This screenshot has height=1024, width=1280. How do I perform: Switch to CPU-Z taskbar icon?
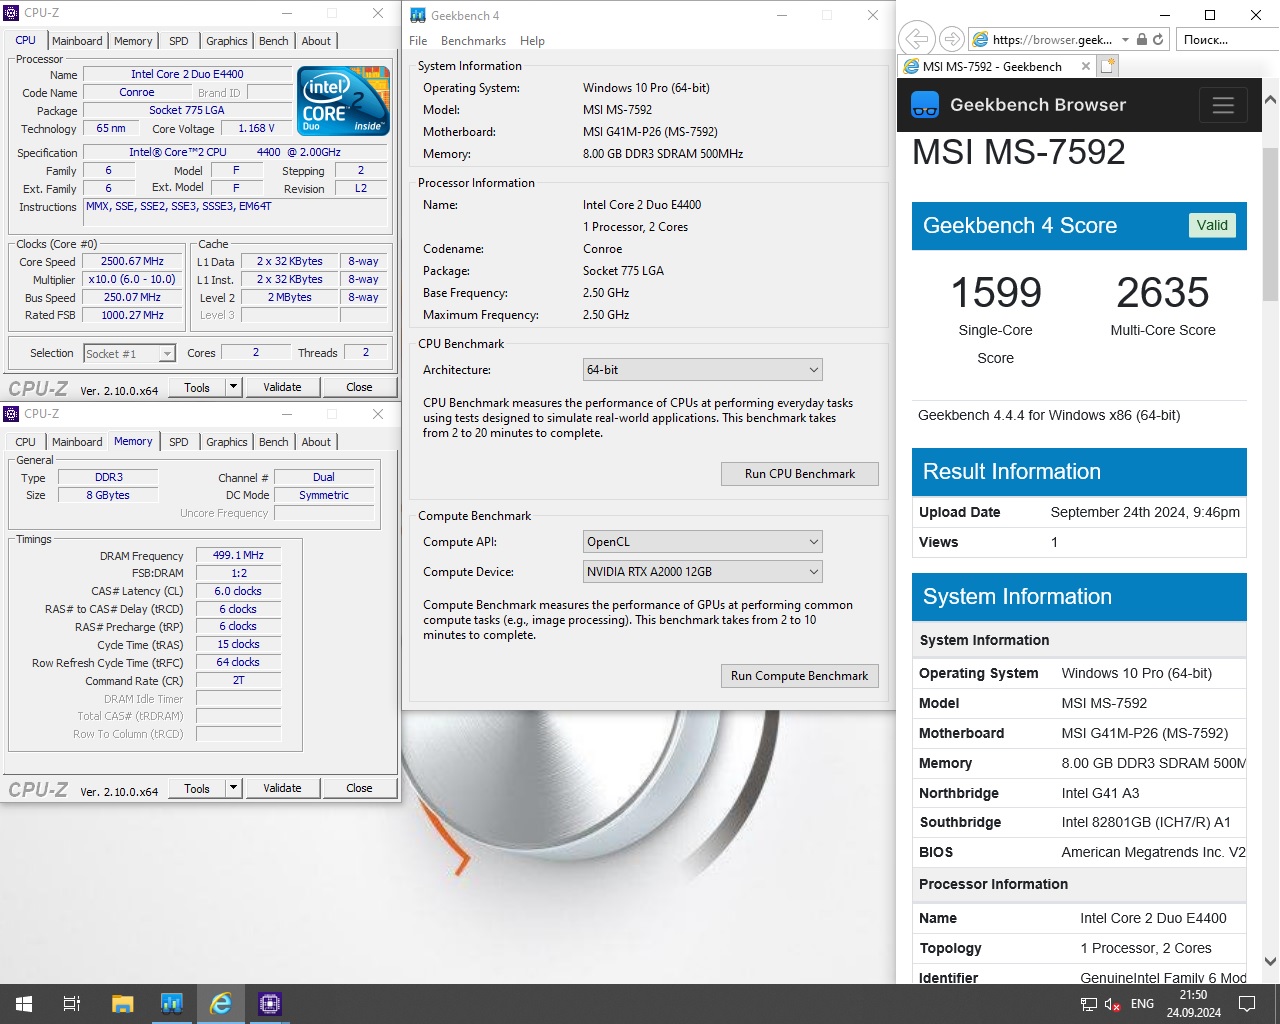(270, 1004)
